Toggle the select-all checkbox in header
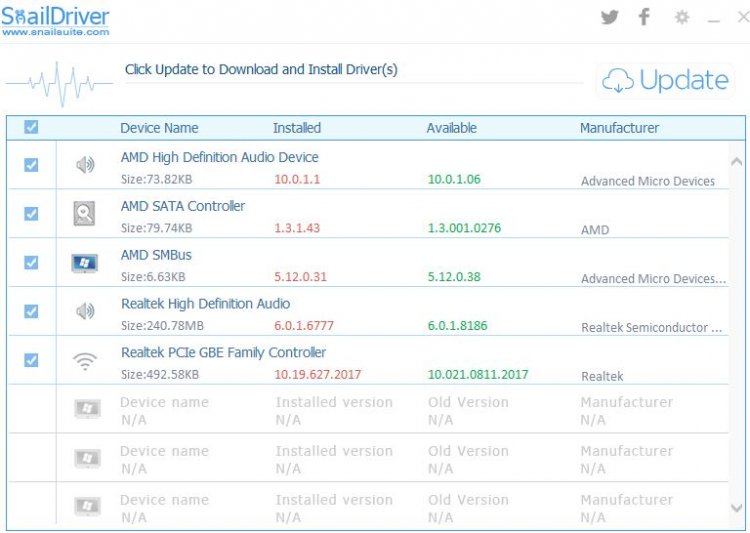The width and height of the screenshot is (750, 533). [x=31, y=127]
